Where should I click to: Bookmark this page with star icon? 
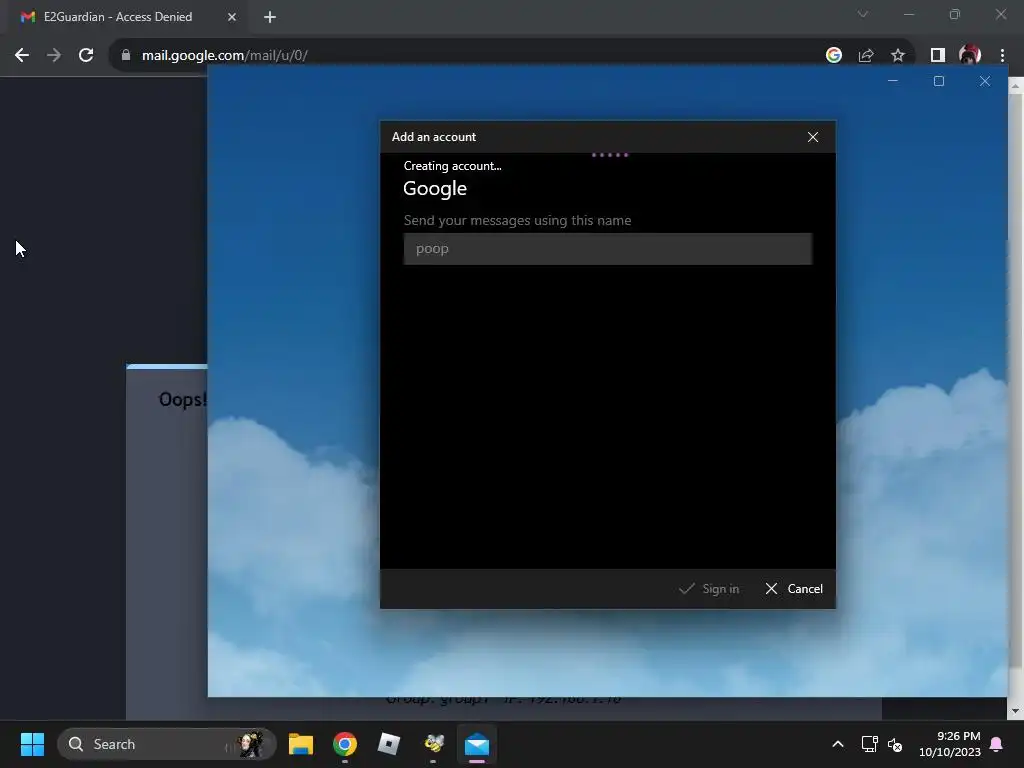click(898, 56)
